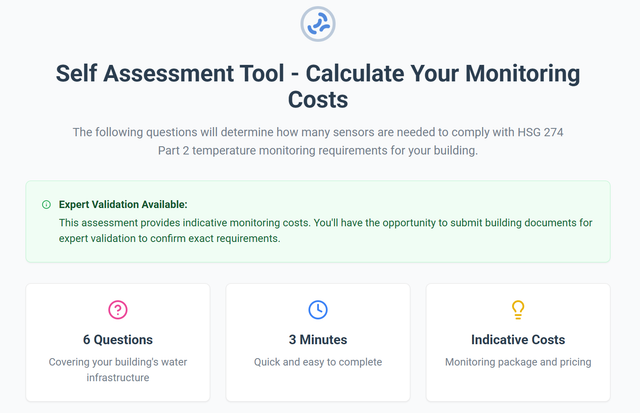Click 'Calculate Your Monitoring' in the heading
Image resolution: width=640 pixels, height=413 pixels.
443,74
